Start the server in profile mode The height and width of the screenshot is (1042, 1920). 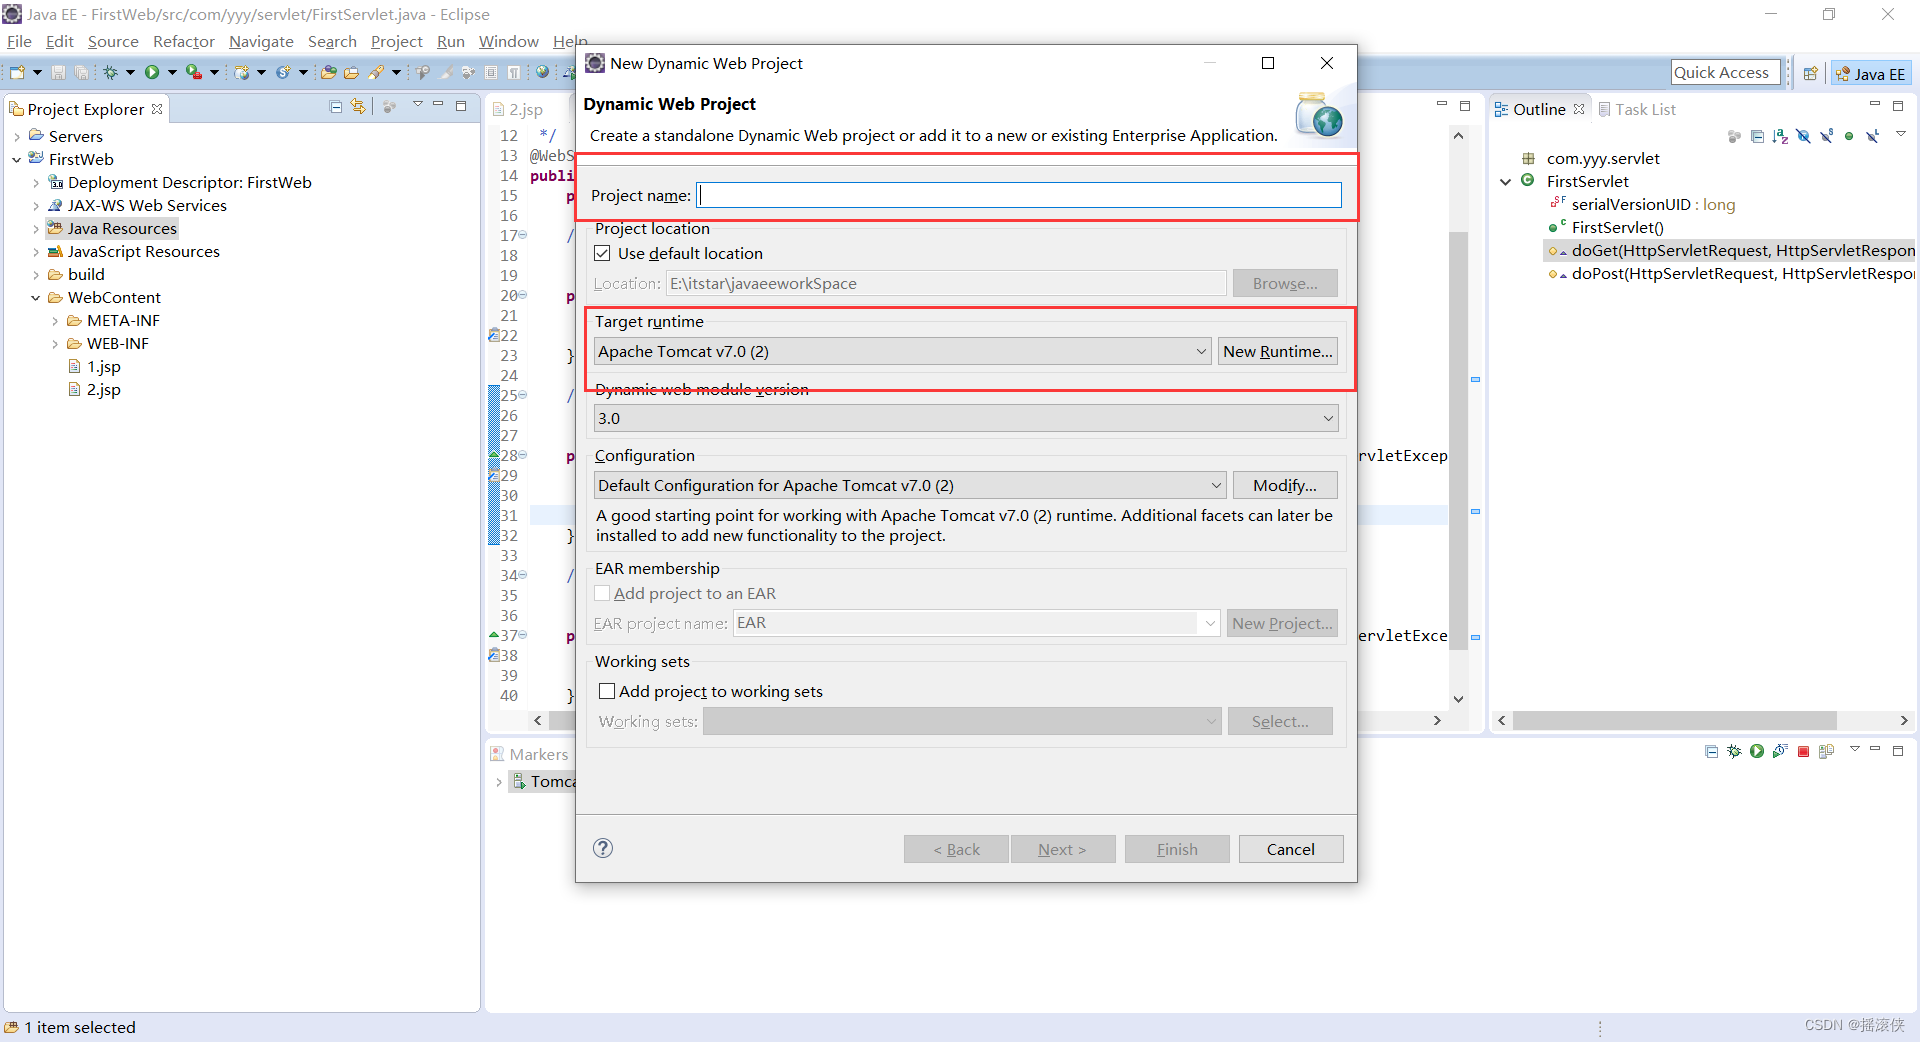(1780, 751)
